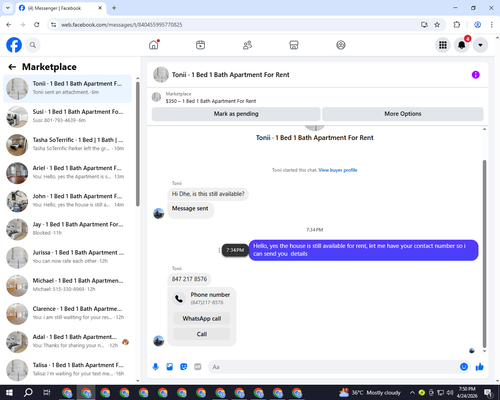Select the Messenger | Facebook browser tab
The width and height of the screenshot is (500, 400).
pyautogui.click(x=60, y=8)
